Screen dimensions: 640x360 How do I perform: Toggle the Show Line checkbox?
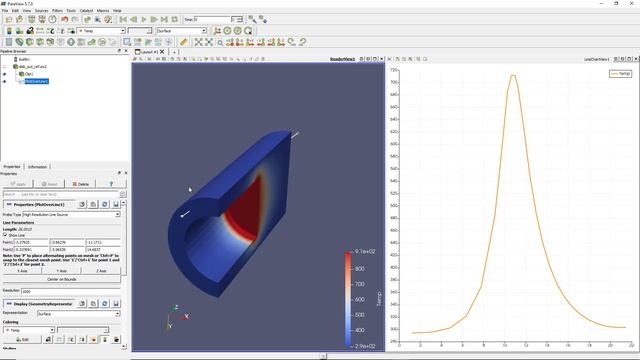point(5,235)
